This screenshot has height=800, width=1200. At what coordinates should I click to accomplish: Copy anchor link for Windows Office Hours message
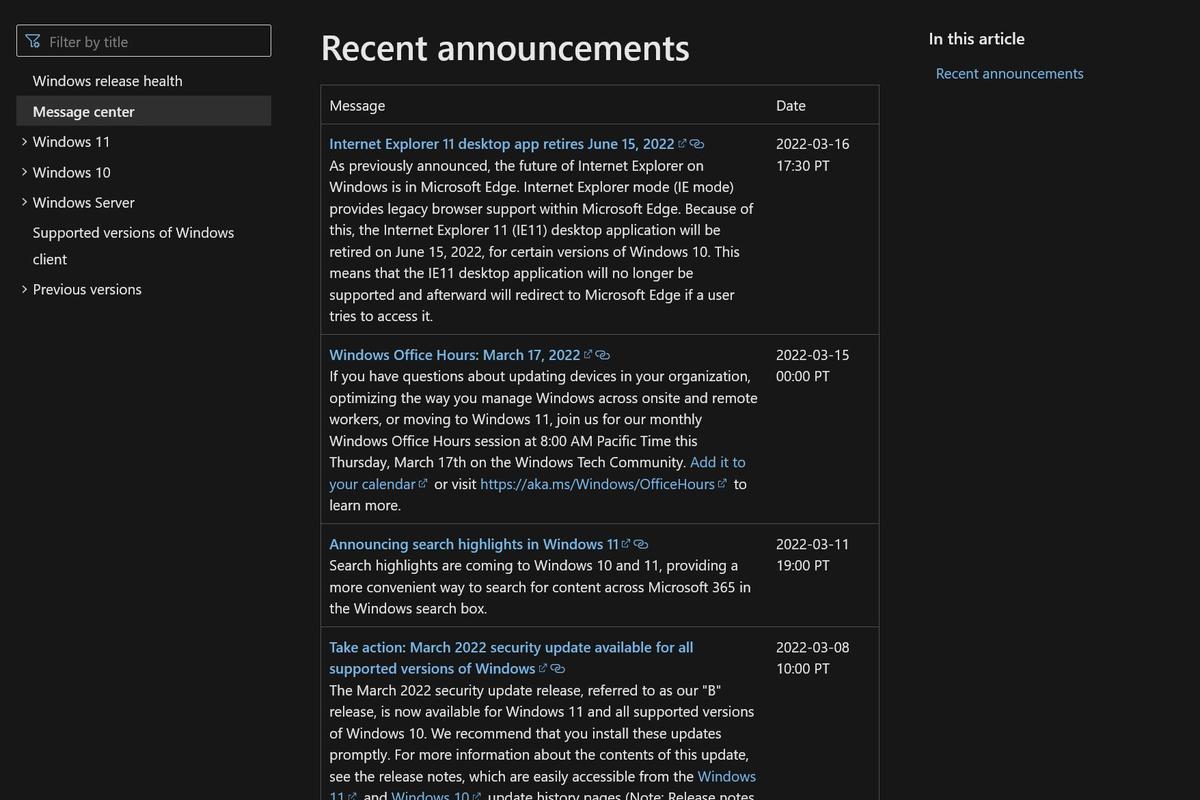tap(603, 355)
